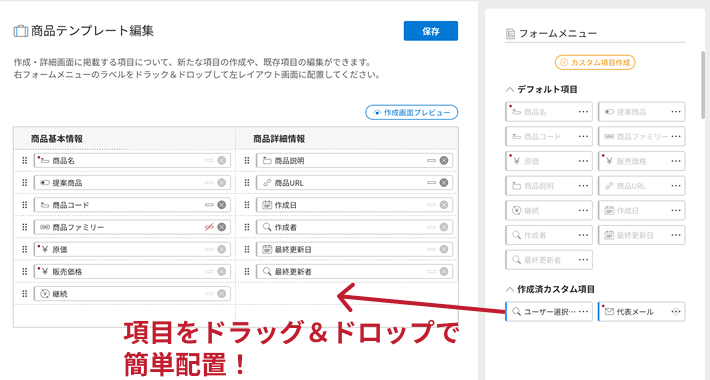The width and height of the screenshot is (710, 380).
Task: Open options menu of default 商品名 item
Action: tap(583, 111)
